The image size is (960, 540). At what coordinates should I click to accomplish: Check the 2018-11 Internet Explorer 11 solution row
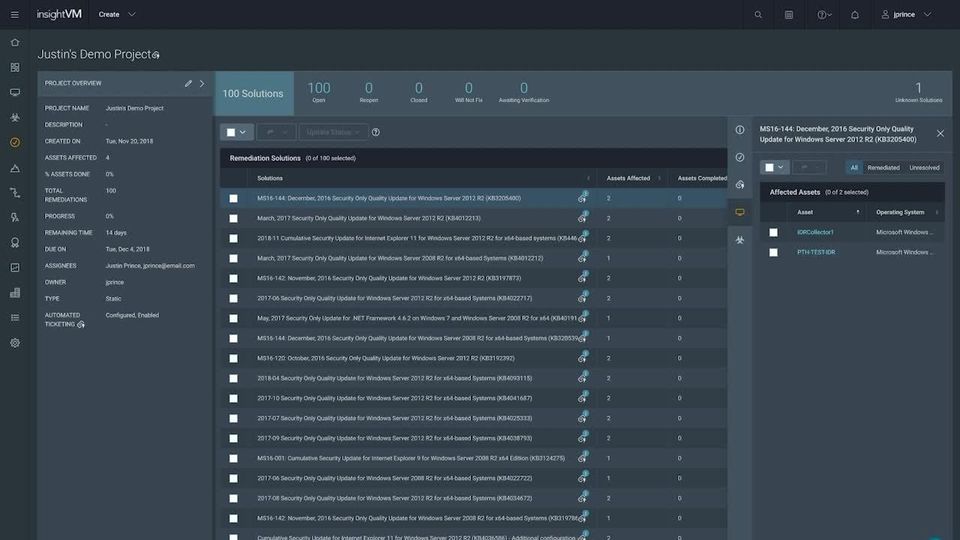(233, 238)
